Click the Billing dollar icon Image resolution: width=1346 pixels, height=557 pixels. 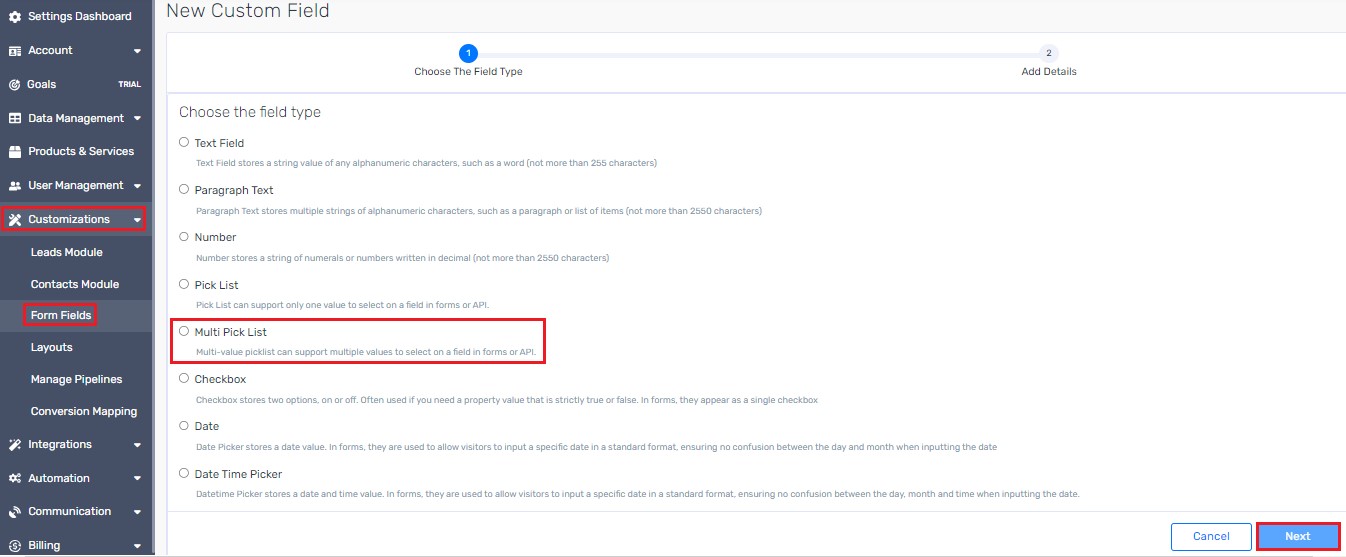coord(15,546)
